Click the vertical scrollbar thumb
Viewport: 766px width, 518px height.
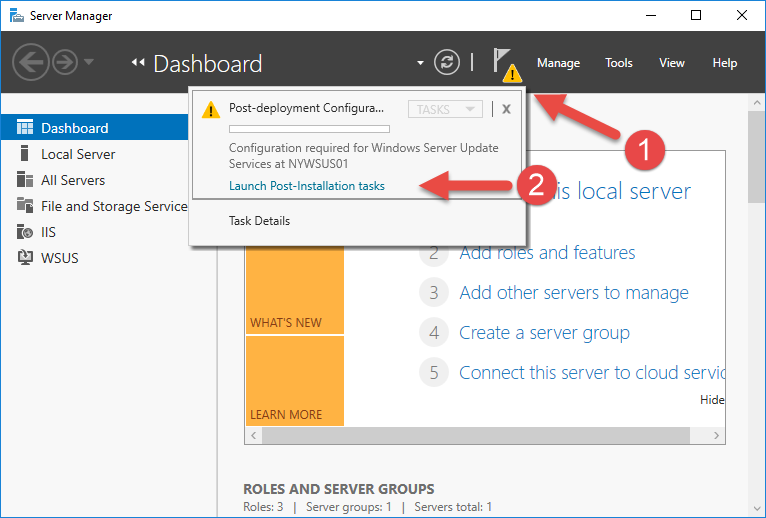(x=757, y=157)
